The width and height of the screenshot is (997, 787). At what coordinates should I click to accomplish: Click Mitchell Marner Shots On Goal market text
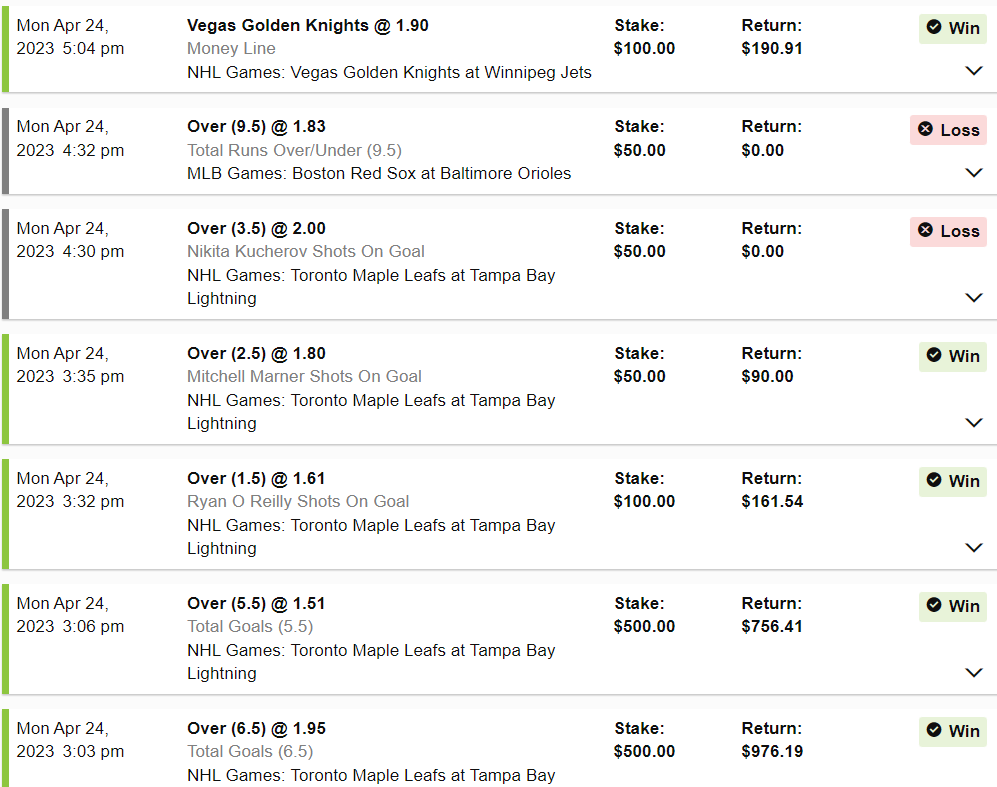coord(304,376)
